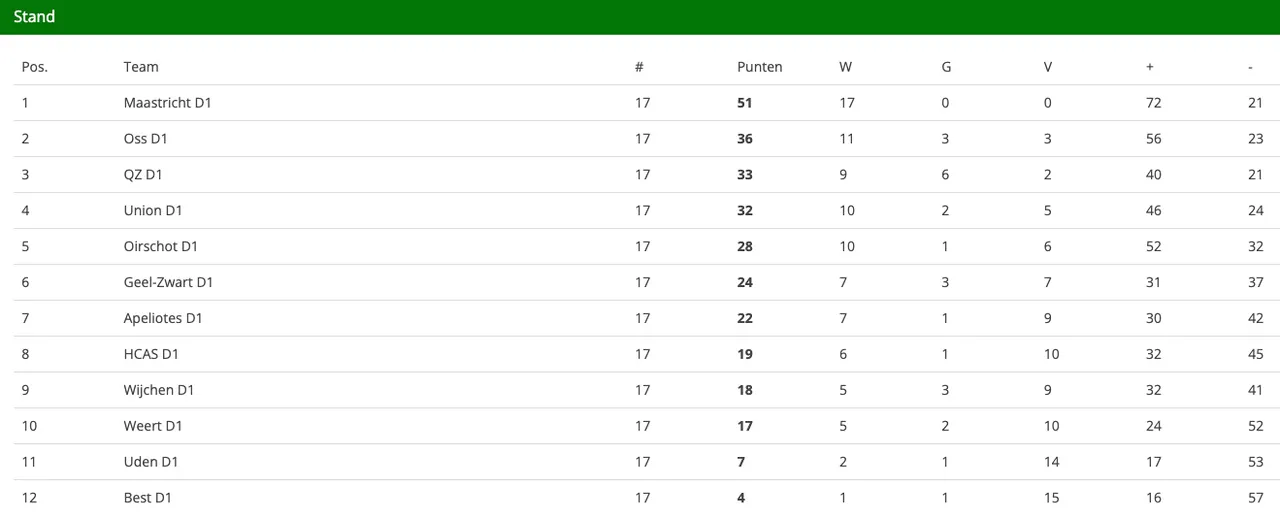
Task: Open the Oss D1 team row
Action: pos(145,139)
